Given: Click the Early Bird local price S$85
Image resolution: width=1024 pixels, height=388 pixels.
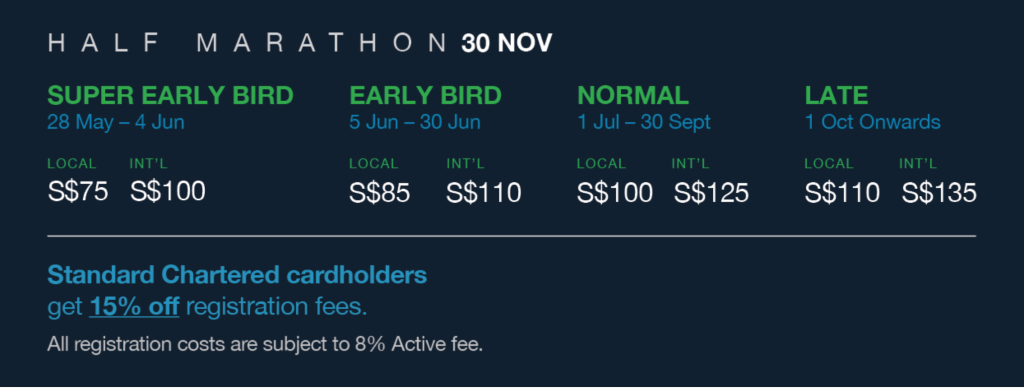Looking at the screenshot, I should point(379,193).
